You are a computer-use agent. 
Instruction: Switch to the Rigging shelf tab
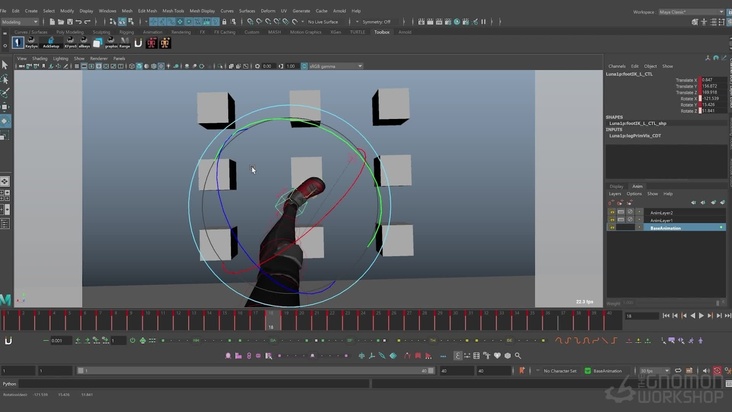127,32
